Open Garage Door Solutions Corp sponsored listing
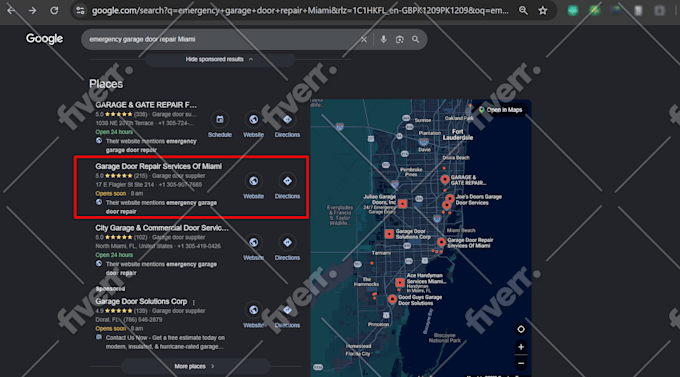 141,301
